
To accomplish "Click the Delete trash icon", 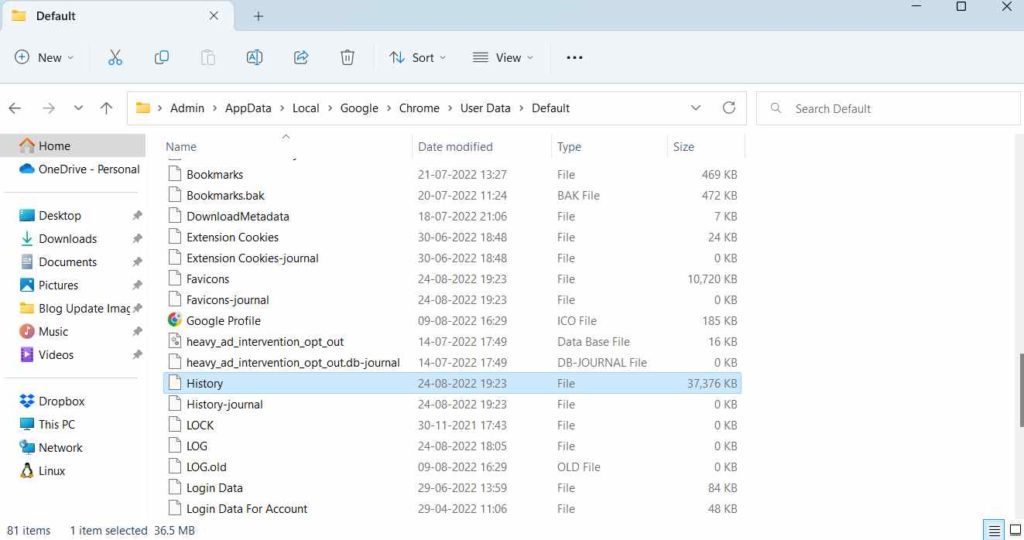I will (x=347, y=57).
